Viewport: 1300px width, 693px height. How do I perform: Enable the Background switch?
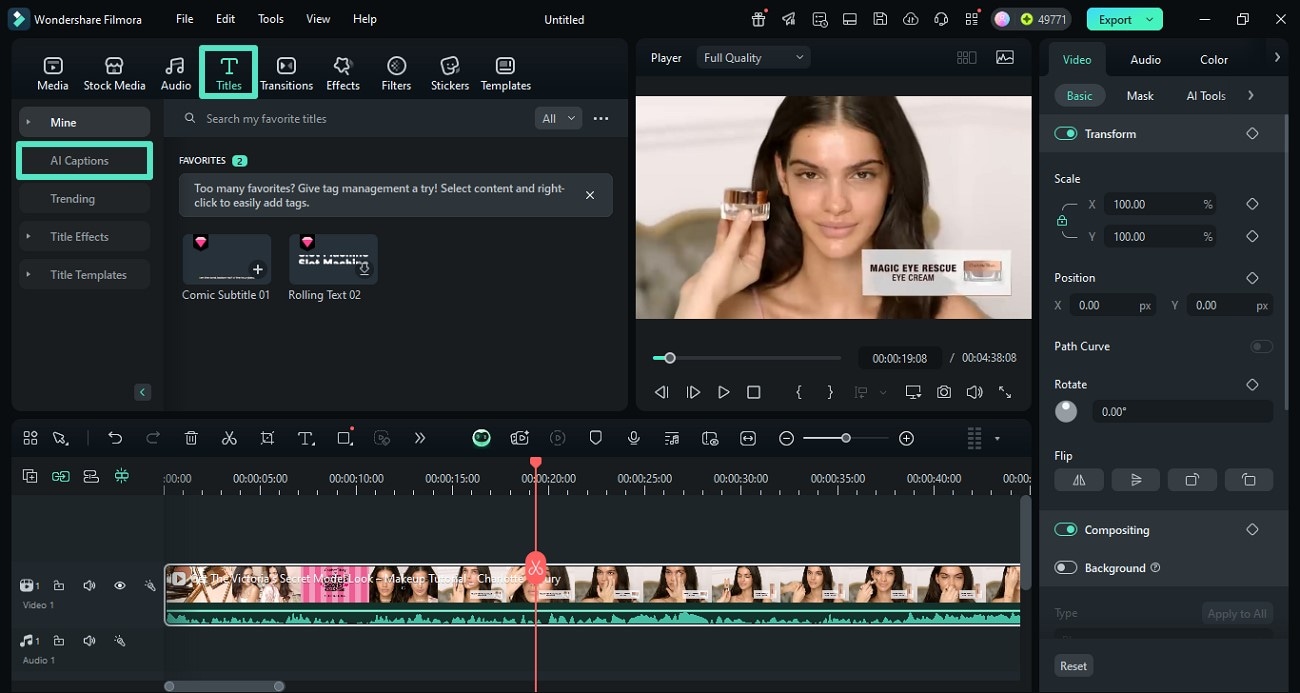(1065, 567)
